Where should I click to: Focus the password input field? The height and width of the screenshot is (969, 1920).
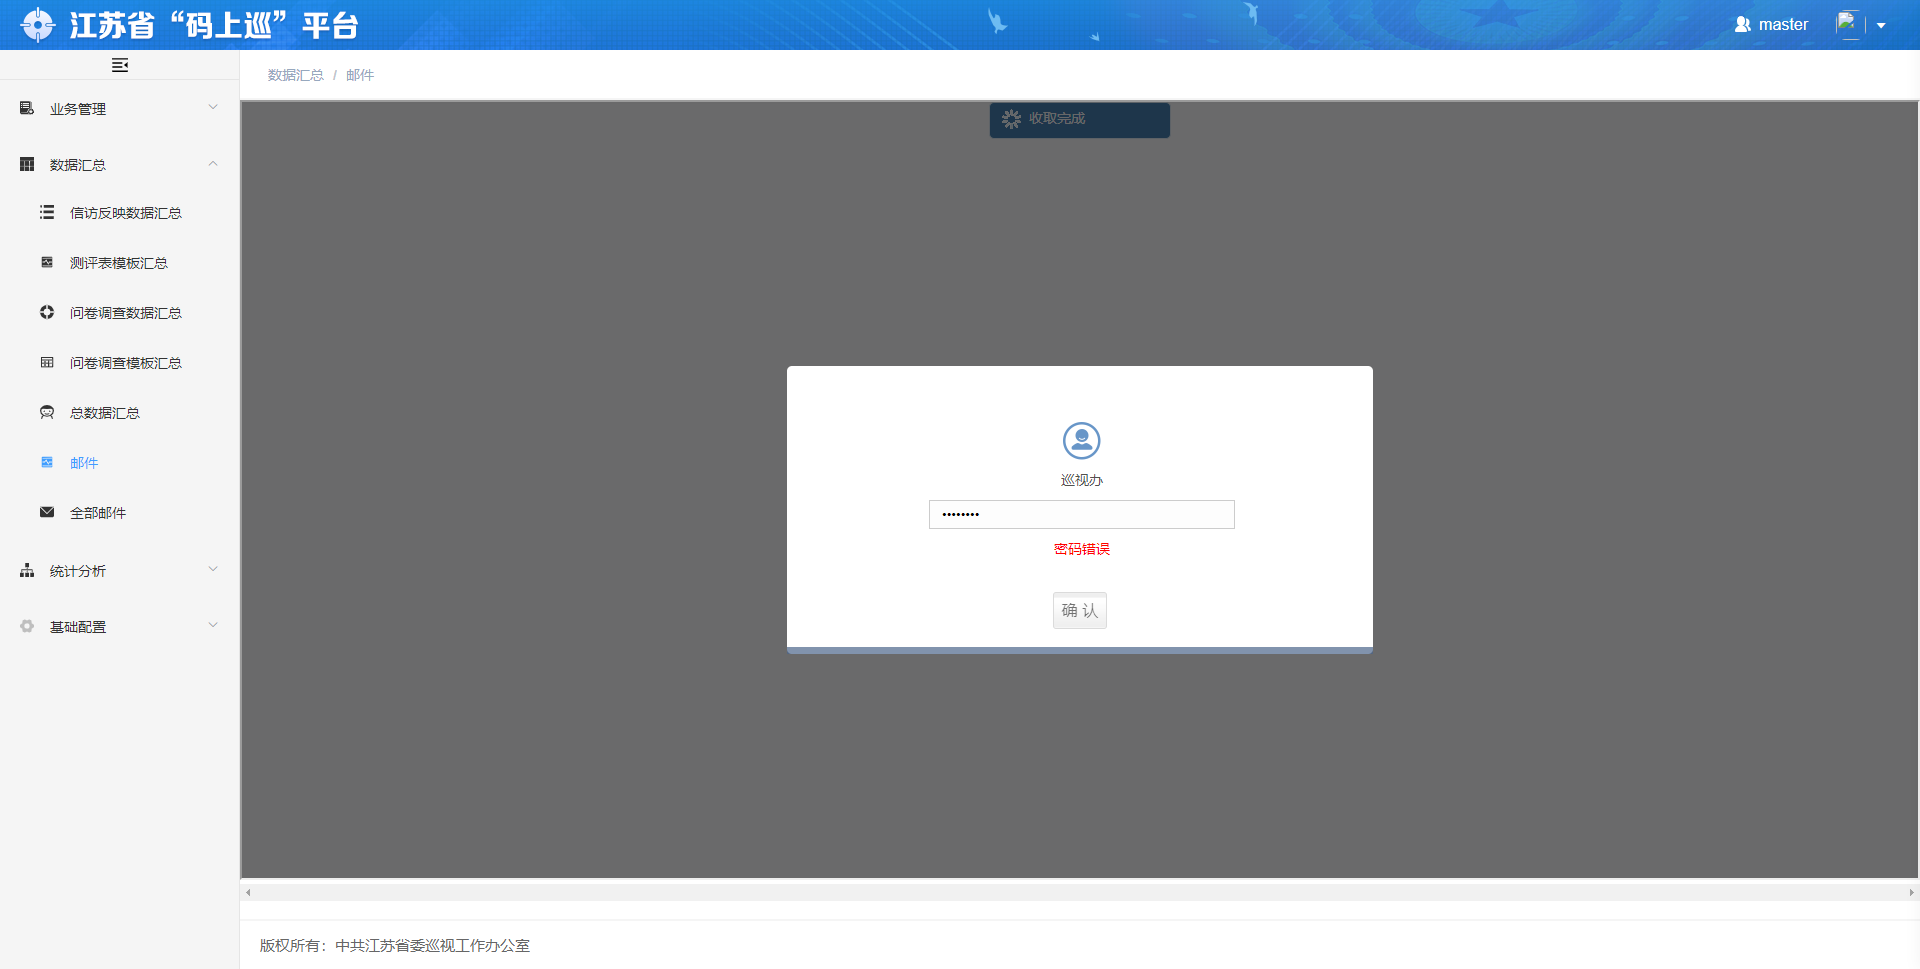tap(1081, 514)
